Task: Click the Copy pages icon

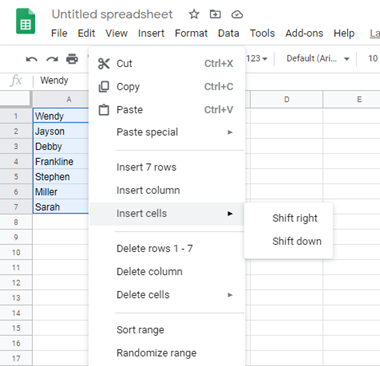Action: (104, 87)
